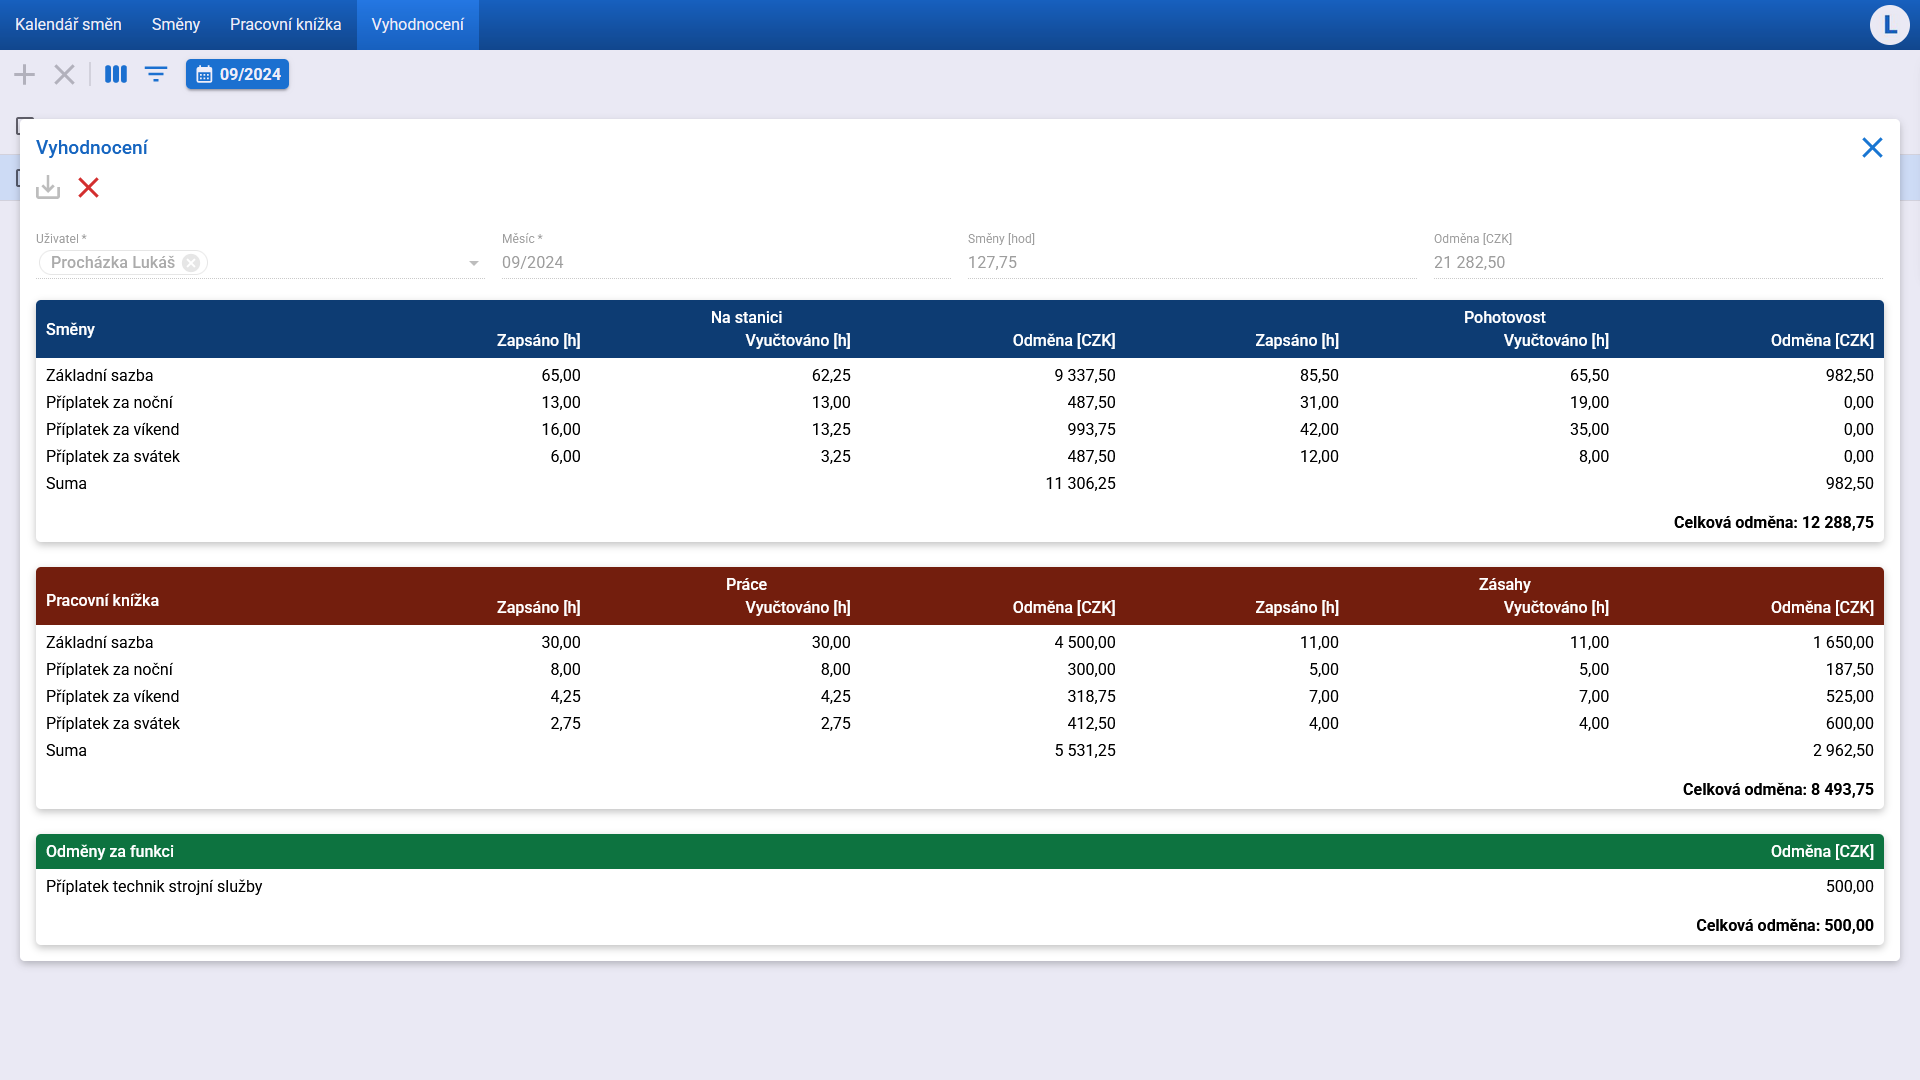Open the Směny tab

176,25
